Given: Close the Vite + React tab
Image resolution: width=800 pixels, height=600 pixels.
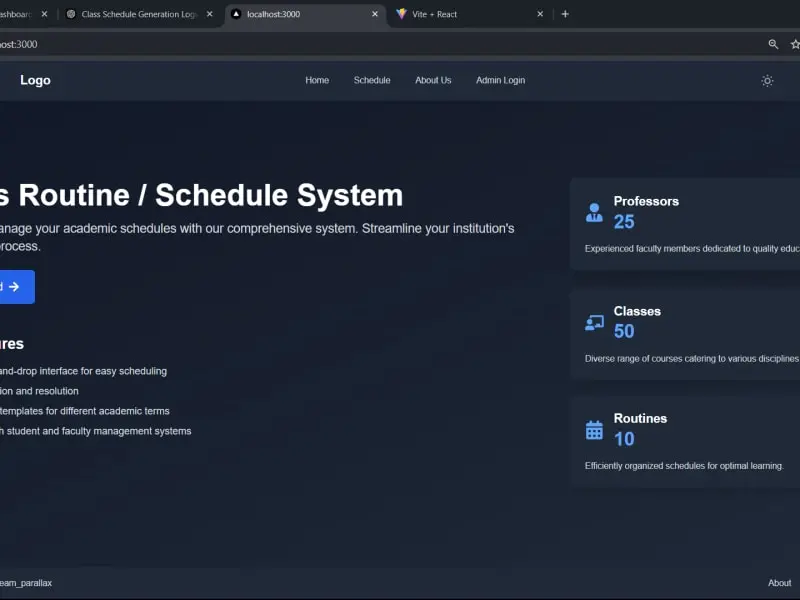Looking at the screenshot, I should click(540, 14).
